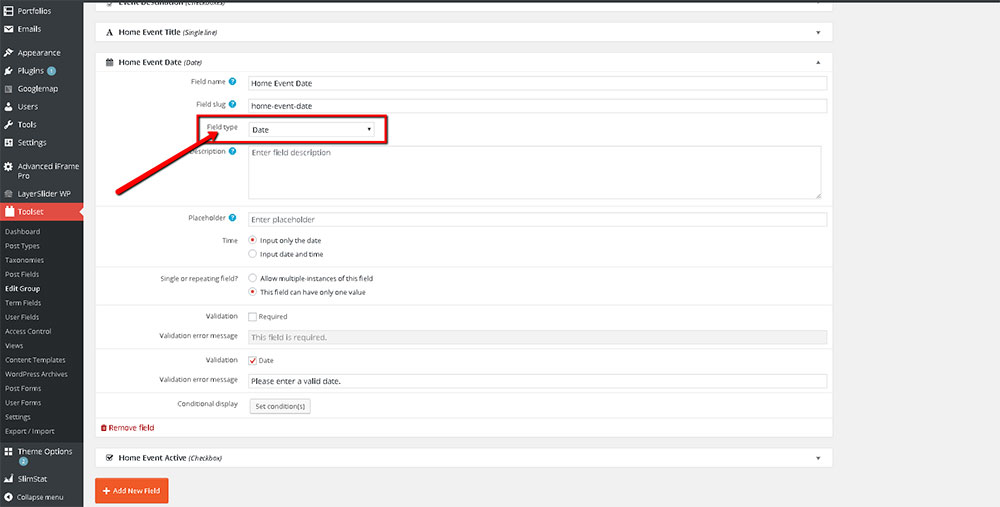1000x507 pixels.
Task: Open Content Templates menu item
Action: [35, 360]
